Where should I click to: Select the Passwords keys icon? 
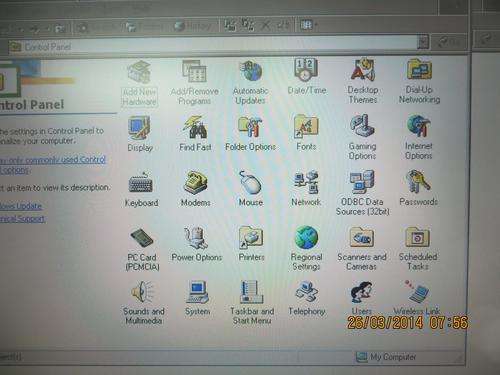point(418,182)
